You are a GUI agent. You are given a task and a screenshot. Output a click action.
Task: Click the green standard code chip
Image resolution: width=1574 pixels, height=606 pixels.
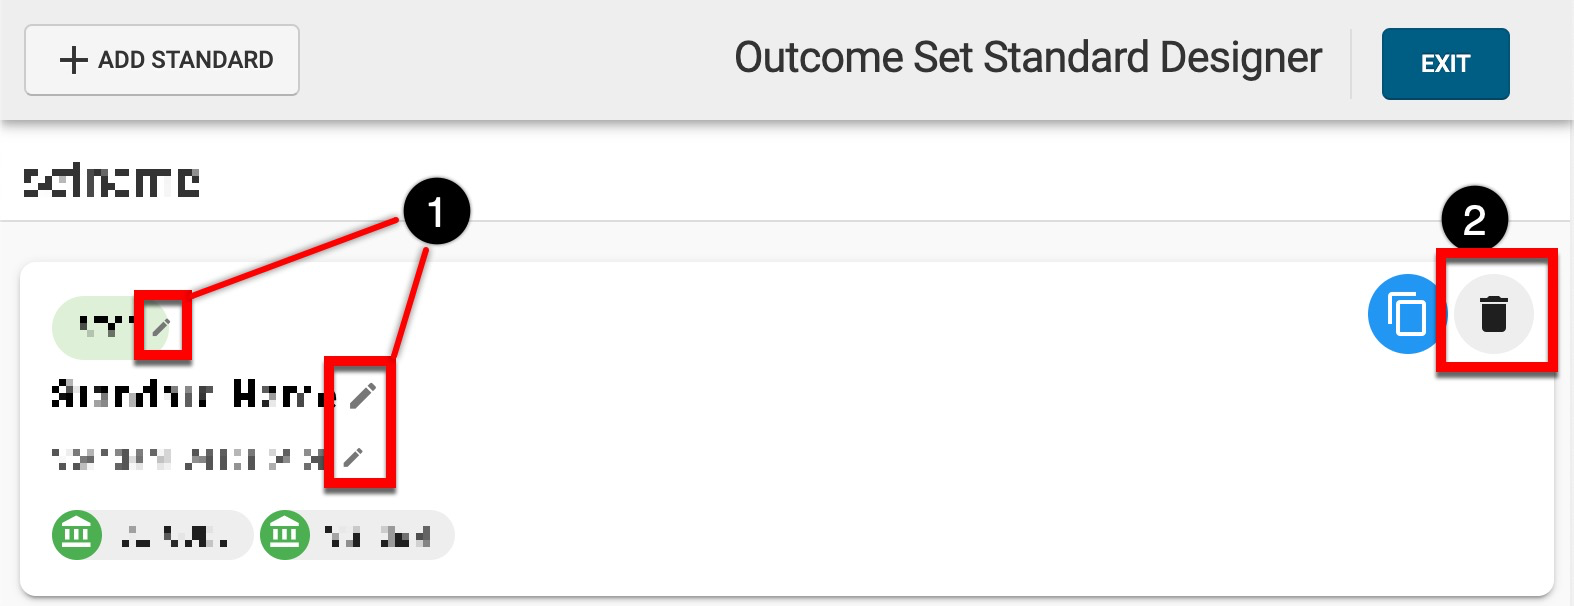(105, 326)
